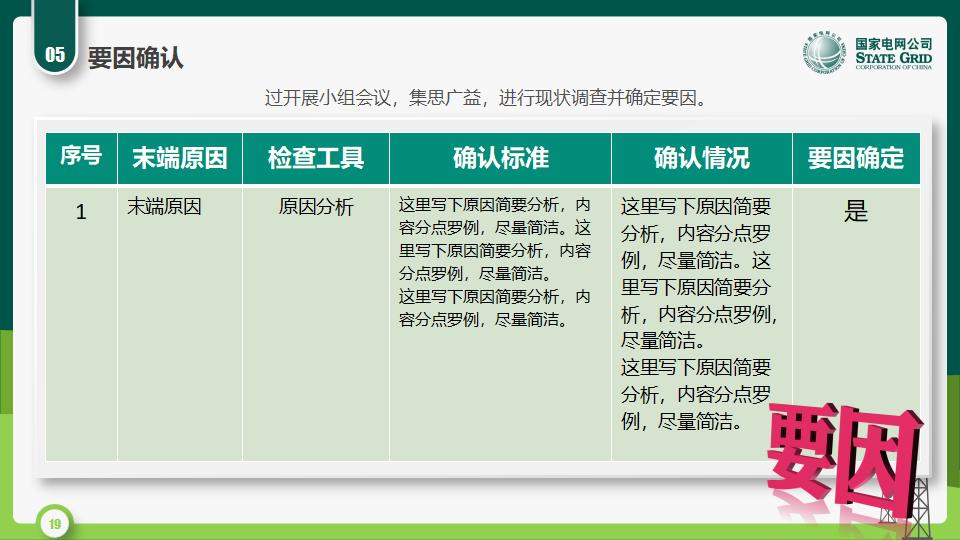Click the STATE GRID English logo text
The image size is (960, 540).
click(x=893, y=58)
